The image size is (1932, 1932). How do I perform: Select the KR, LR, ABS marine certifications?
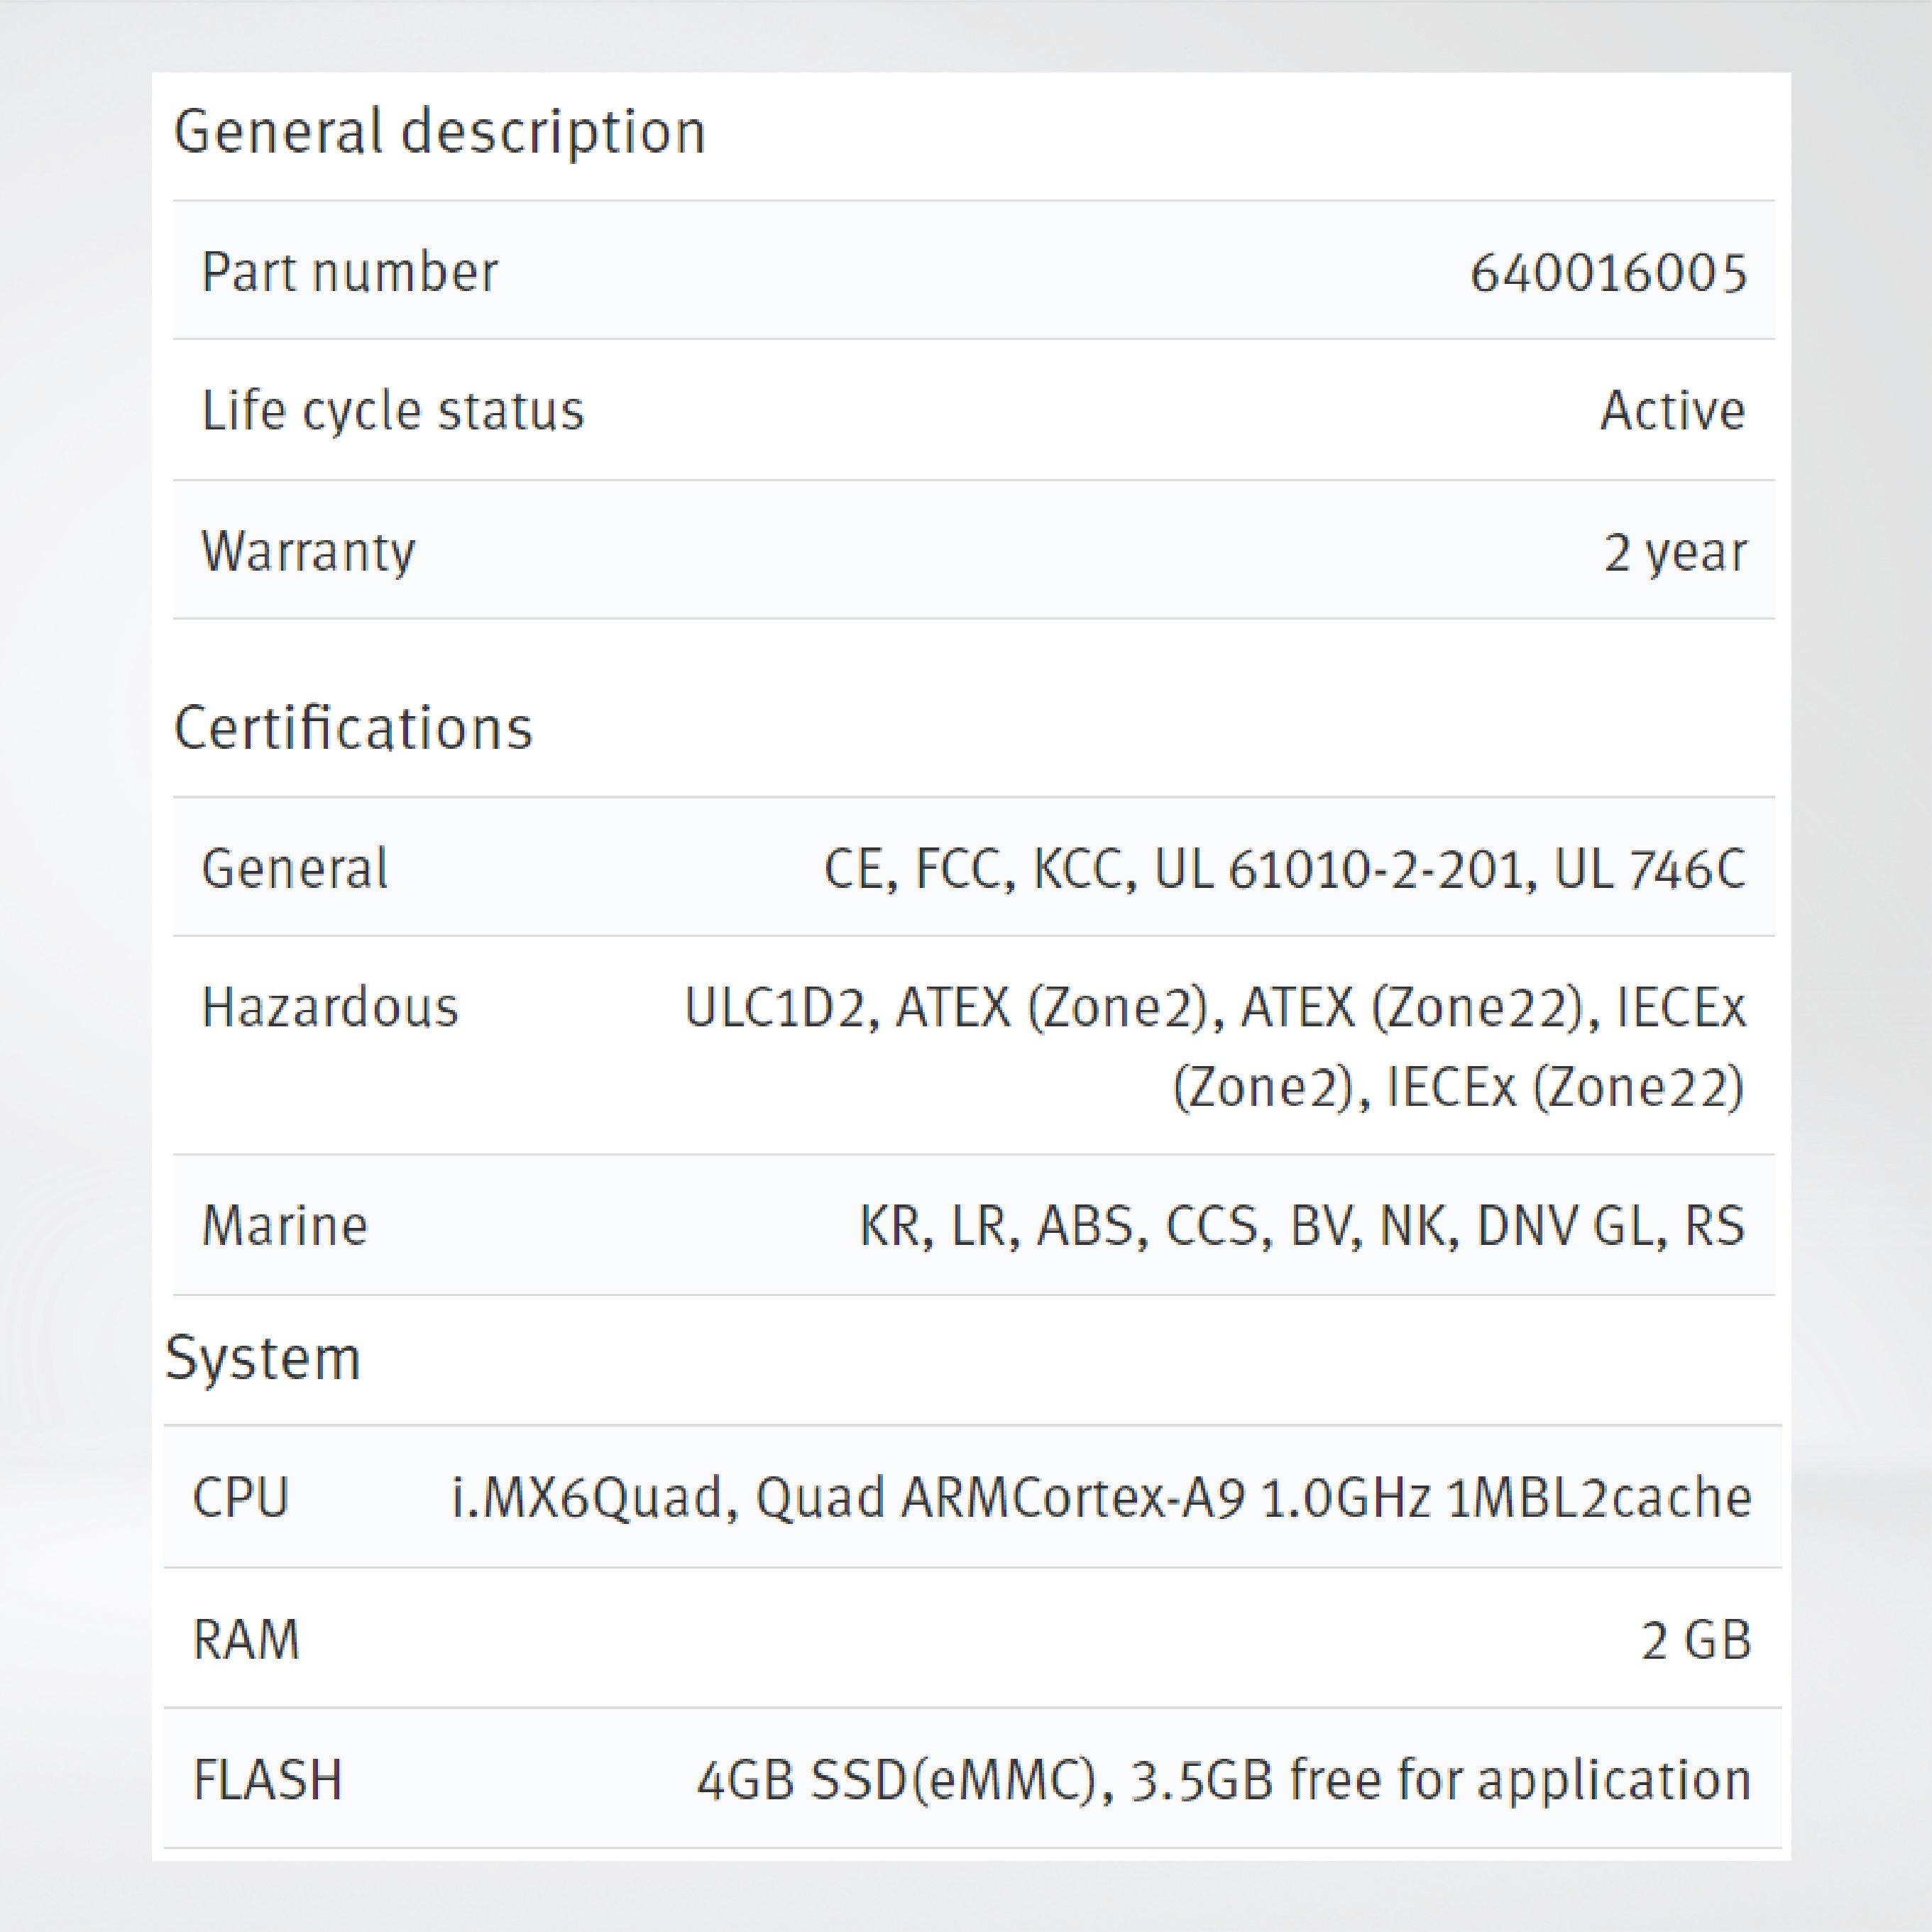pyautogui.click(x=1301, y=1226)
